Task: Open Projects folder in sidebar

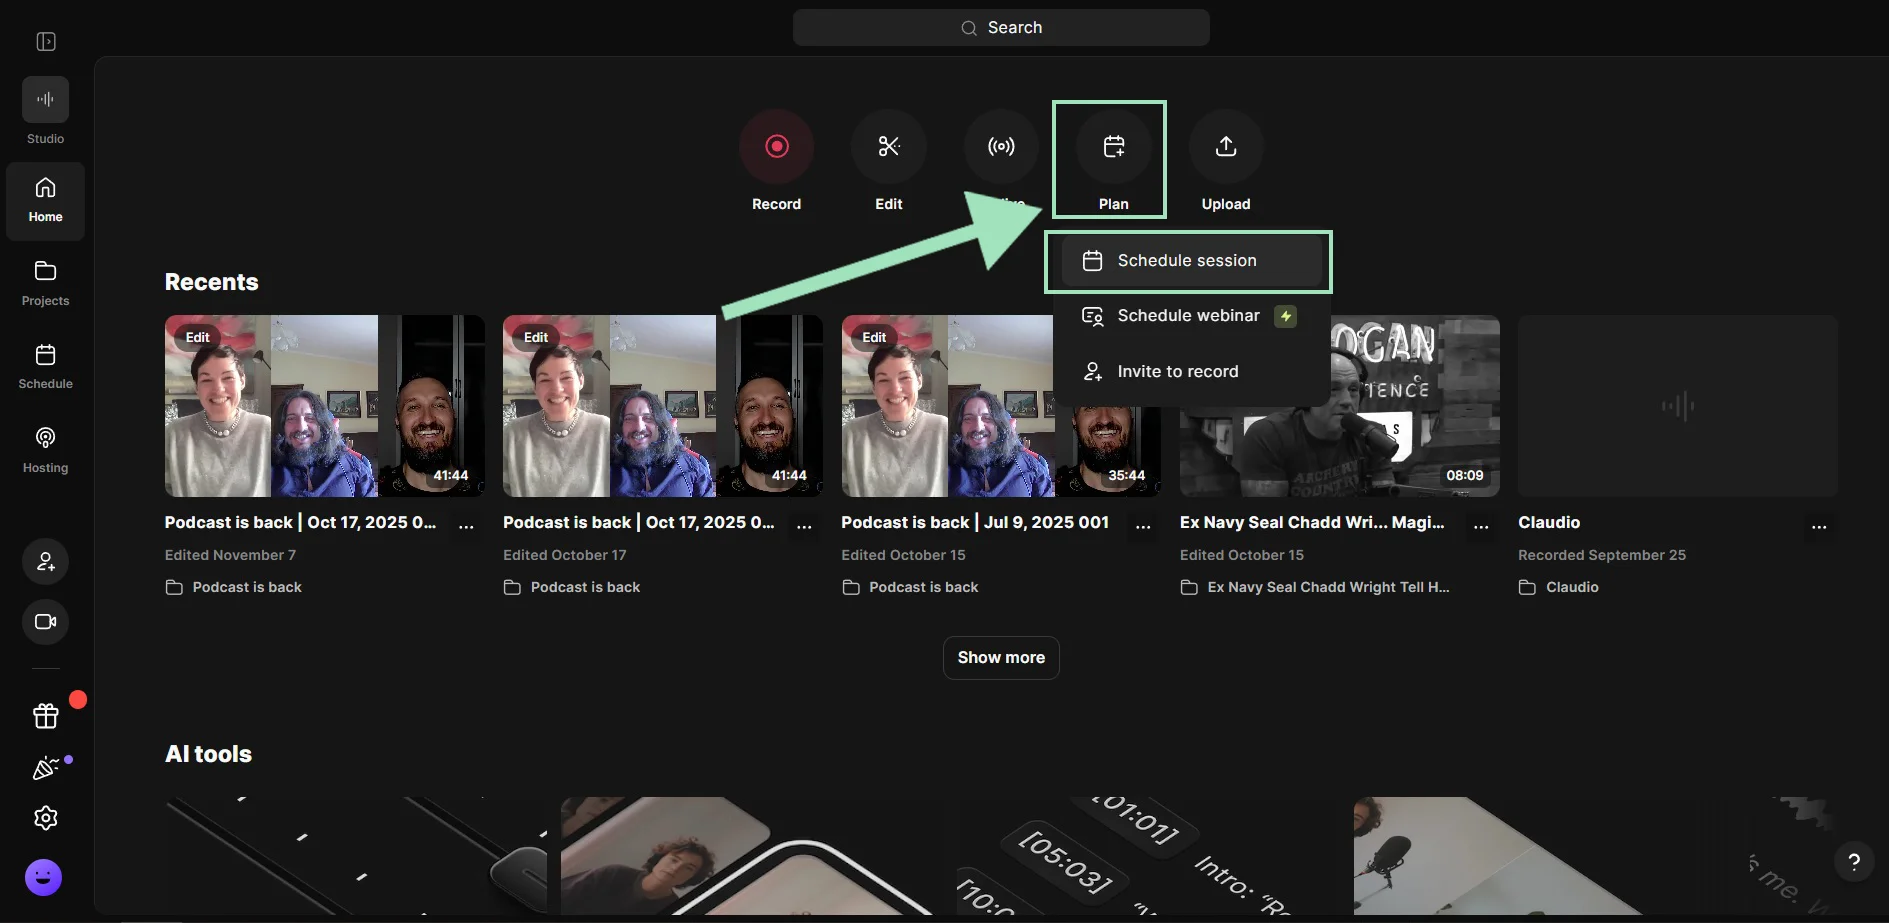Action: pyautogui.click(x=45, y=284)
